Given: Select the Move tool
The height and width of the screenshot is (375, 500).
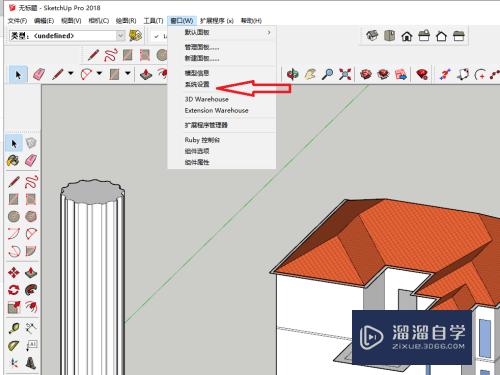Looking at the screenshot, I should click(13, 273).
